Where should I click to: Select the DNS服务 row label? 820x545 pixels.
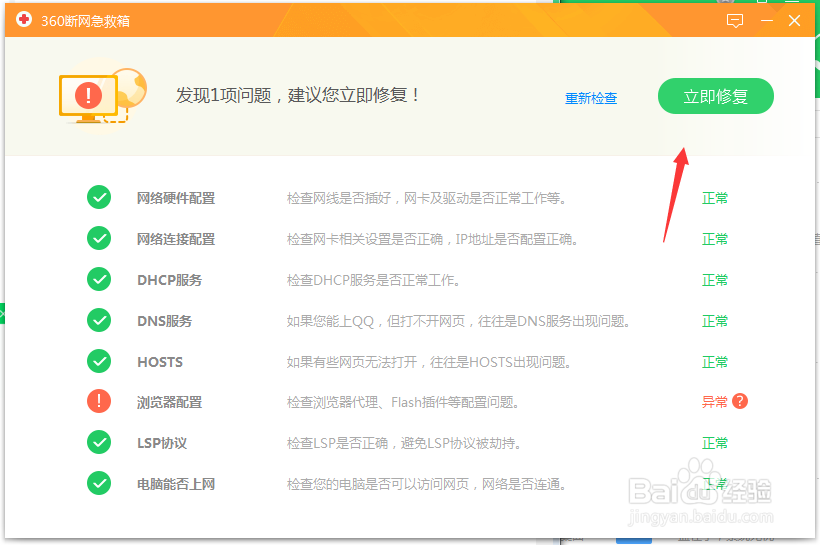pyautogui.click(x=165, y=321)
